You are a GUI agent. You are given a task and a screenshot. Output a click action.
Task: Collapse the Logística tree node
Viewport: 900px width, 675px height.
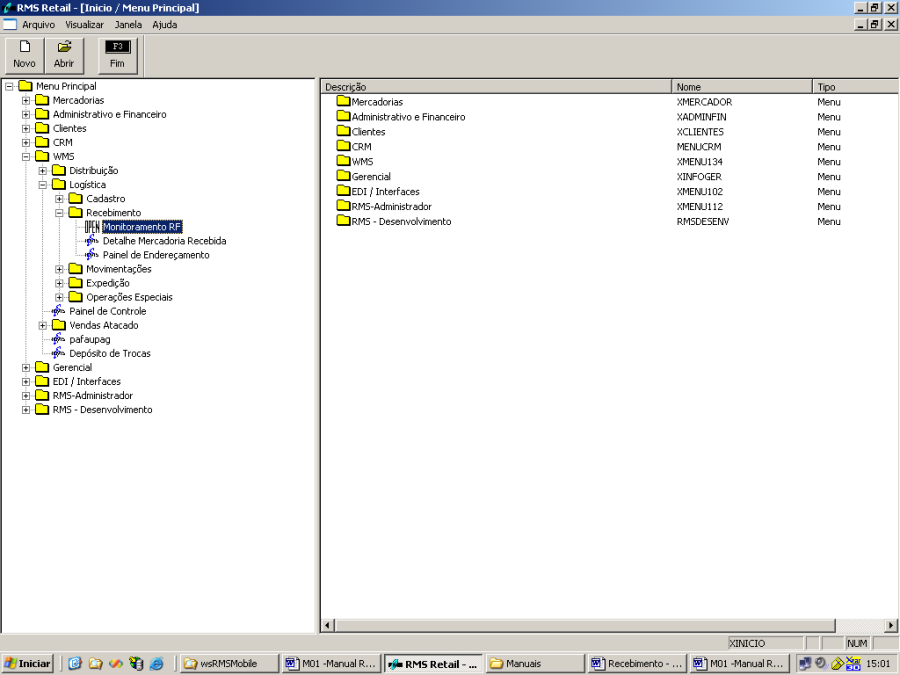click(x=42, y=185)
